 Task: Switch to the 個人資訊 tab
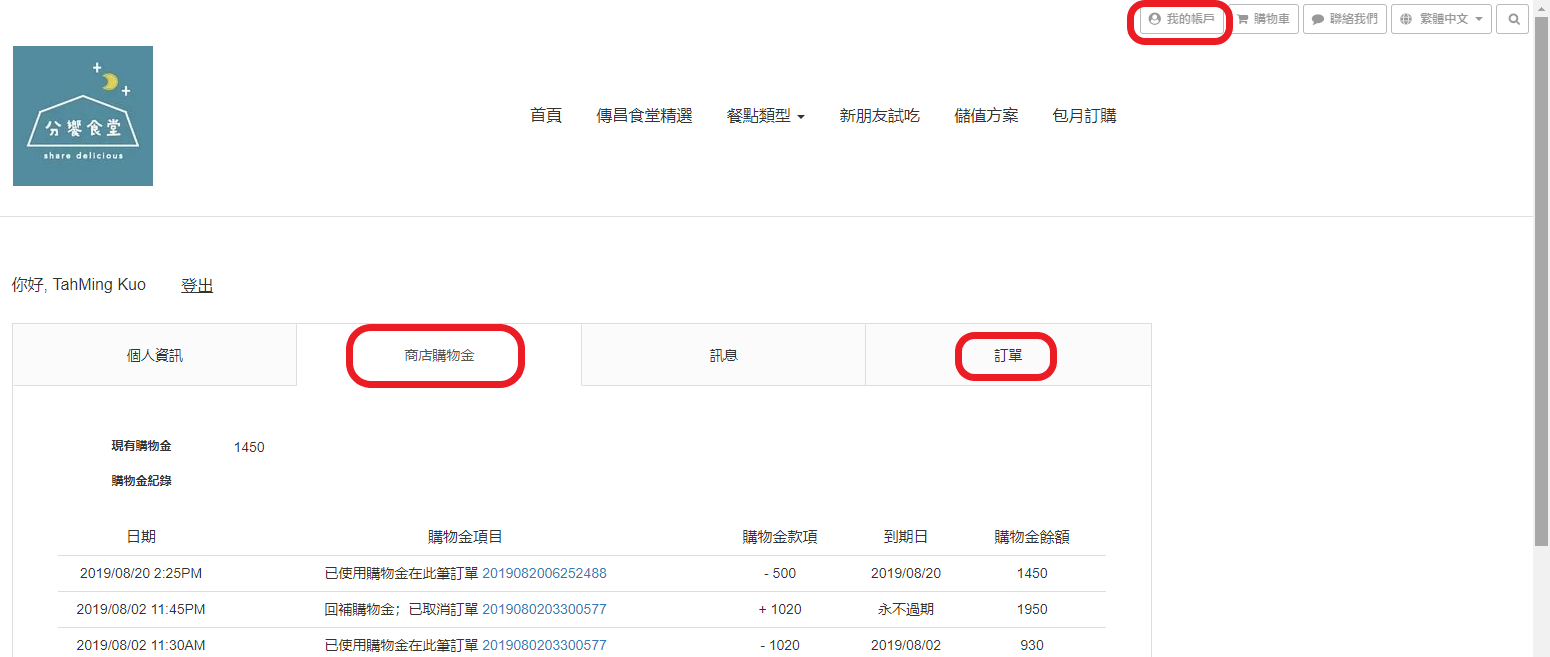[155, 355]
